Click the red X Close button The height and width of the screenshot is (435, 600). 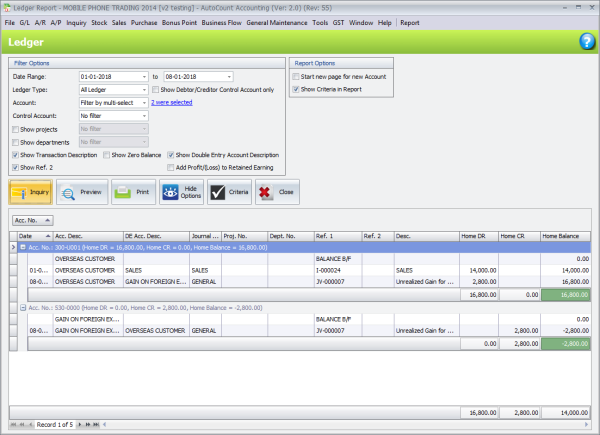277,192
